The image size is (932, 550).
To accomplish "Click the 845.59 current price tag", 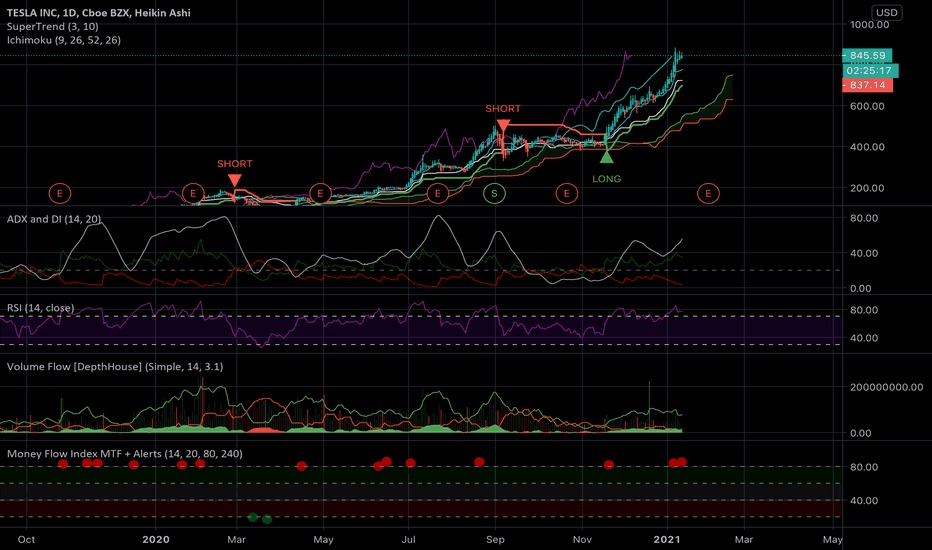I will point(867,55).
